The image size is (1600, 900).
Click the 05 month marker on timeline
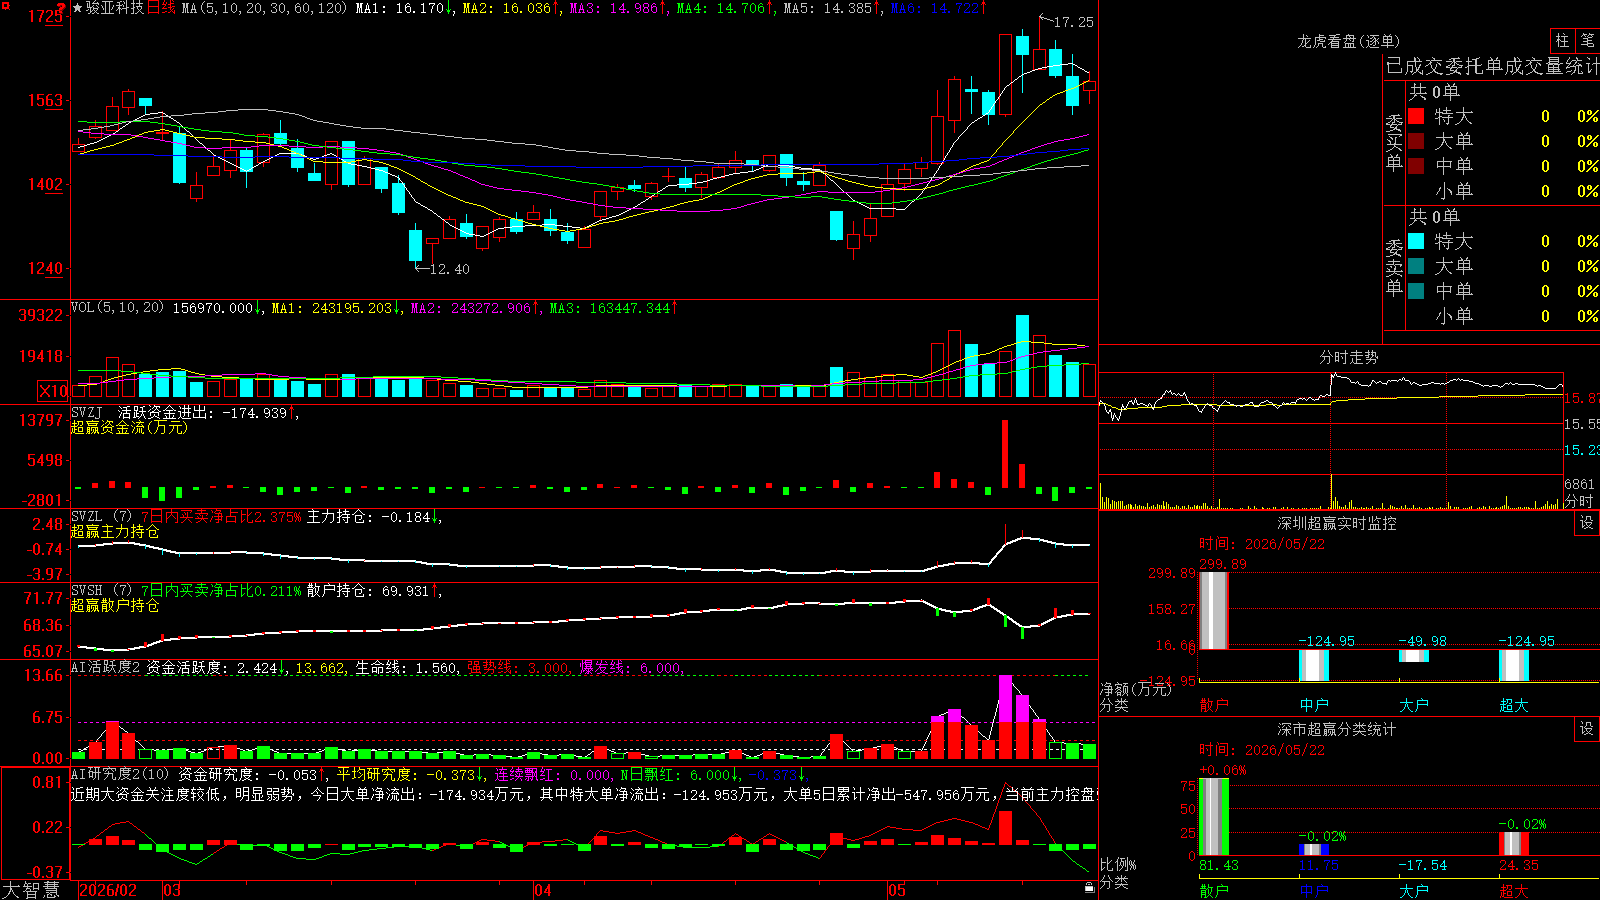(x=897, y=890)
